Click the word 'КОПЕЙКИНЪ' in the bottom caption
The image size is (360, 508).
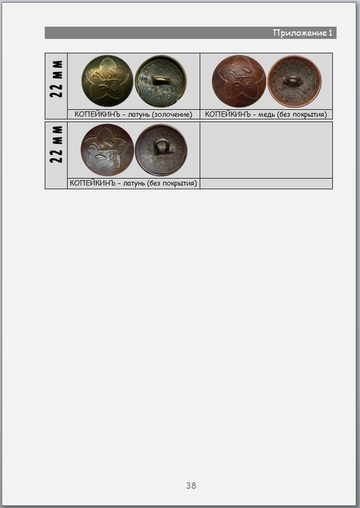[x=92, y=183]
